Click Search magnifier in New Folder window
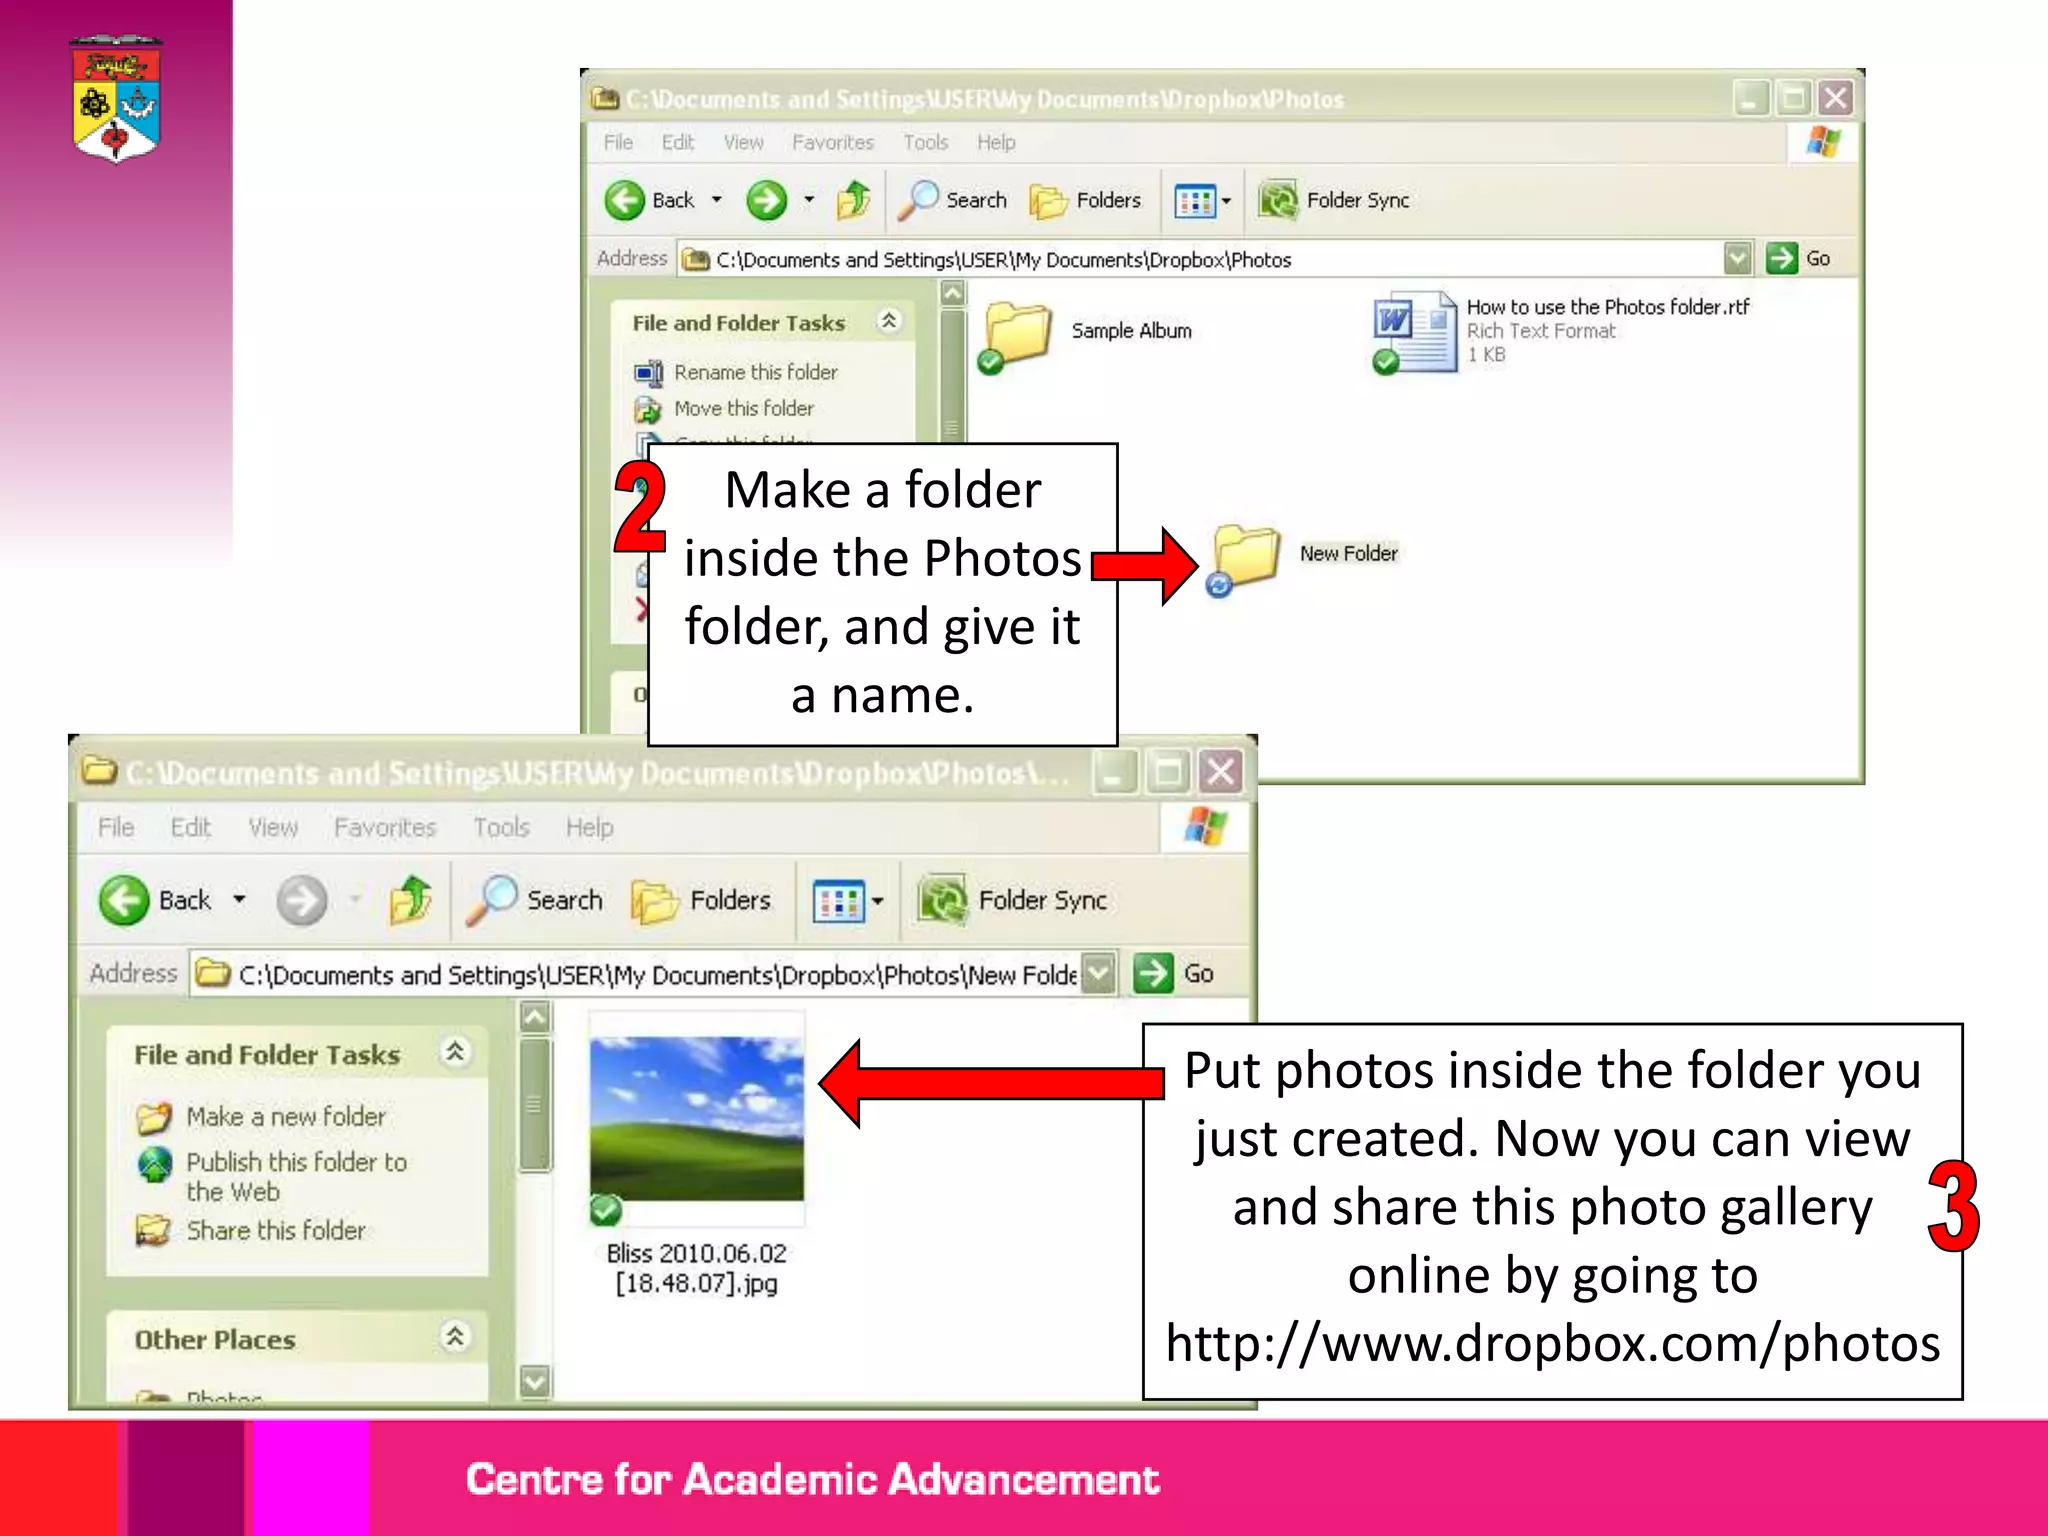 point(491,900)
